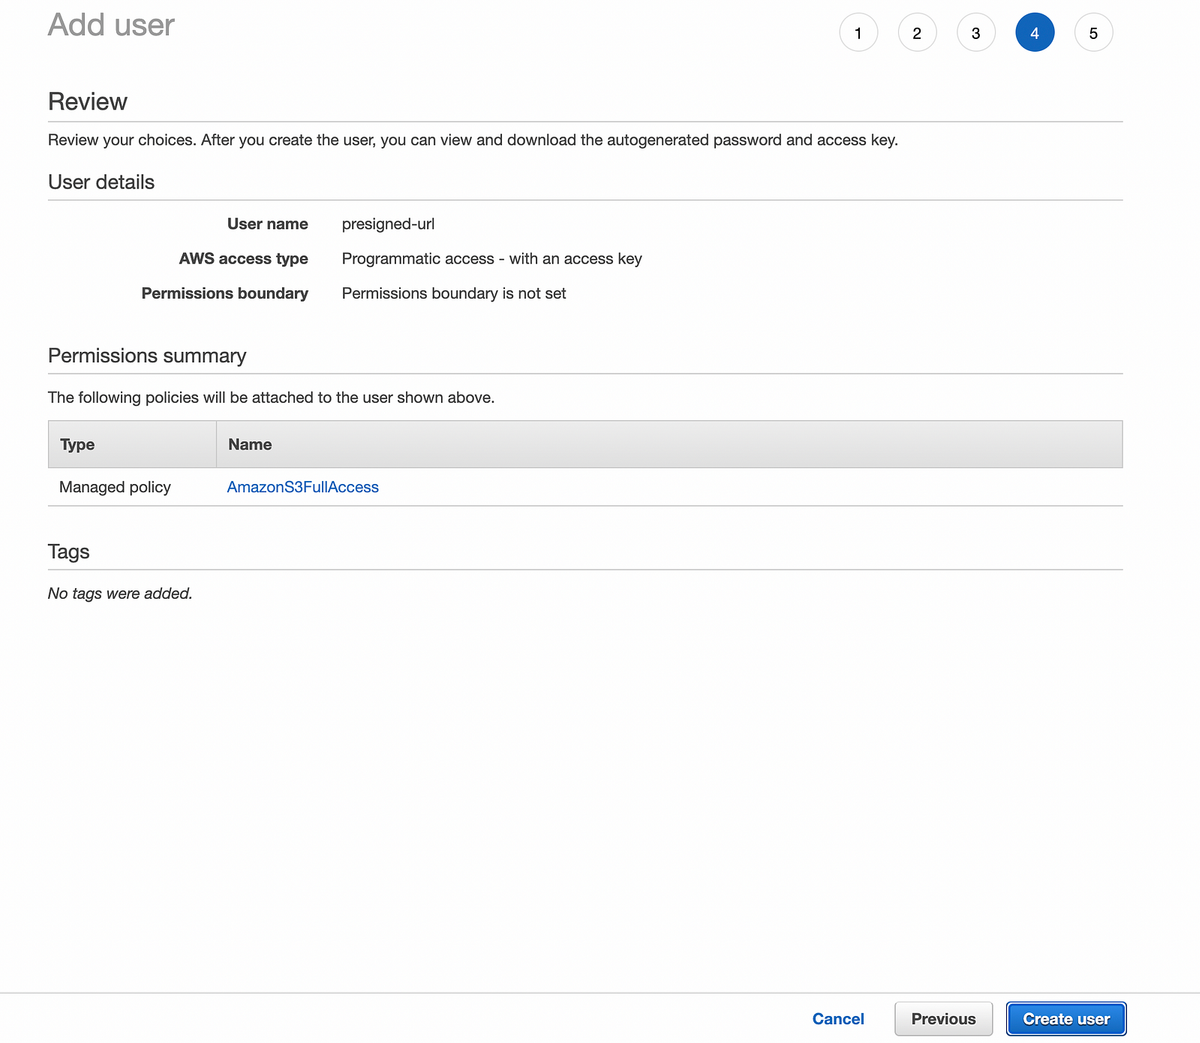
Task: Click the Name column header
Action: click(669, 444)
